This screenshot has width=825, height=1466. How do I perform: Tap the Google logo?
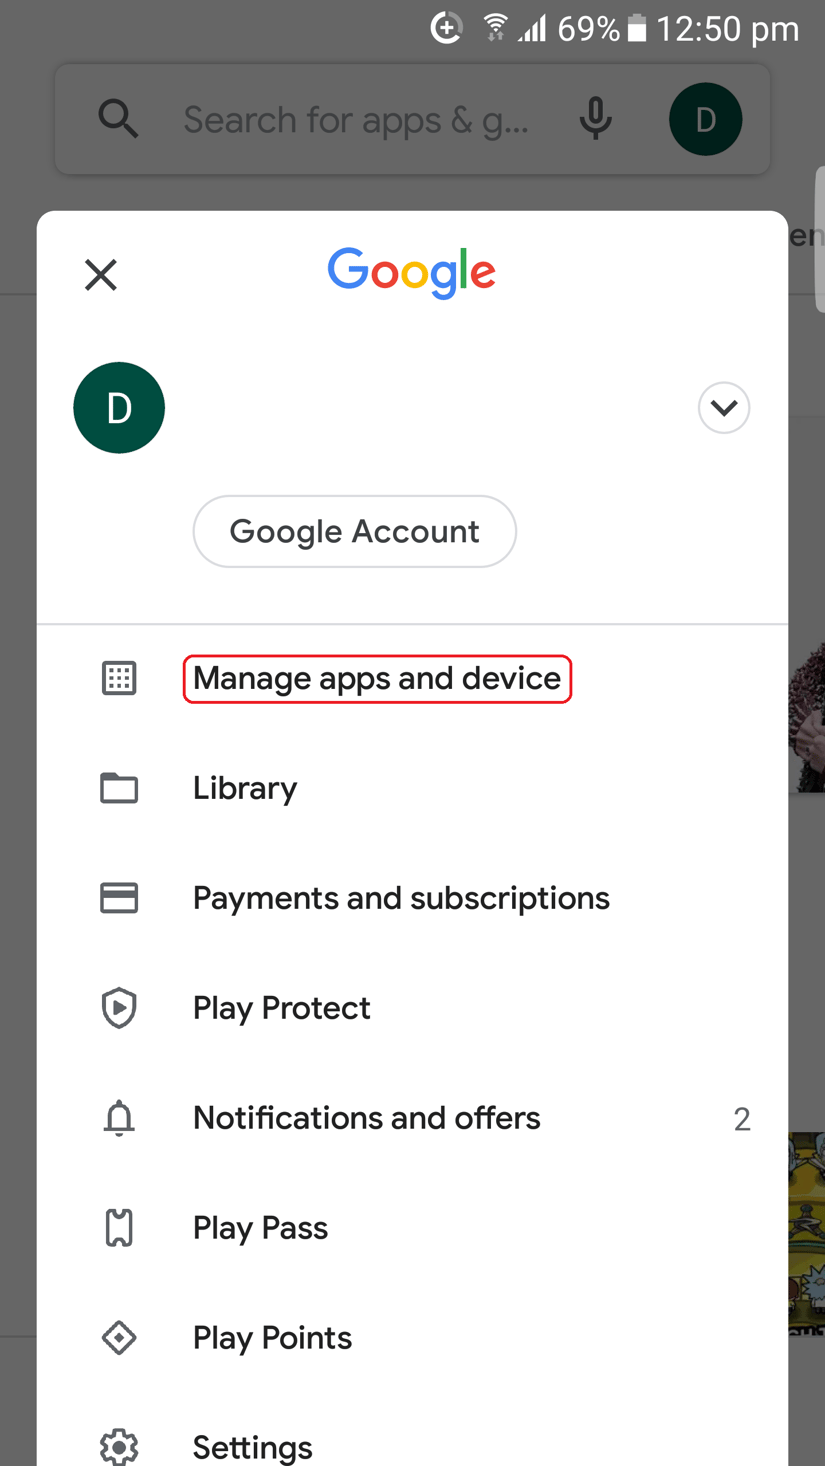[x=411, y=271]
